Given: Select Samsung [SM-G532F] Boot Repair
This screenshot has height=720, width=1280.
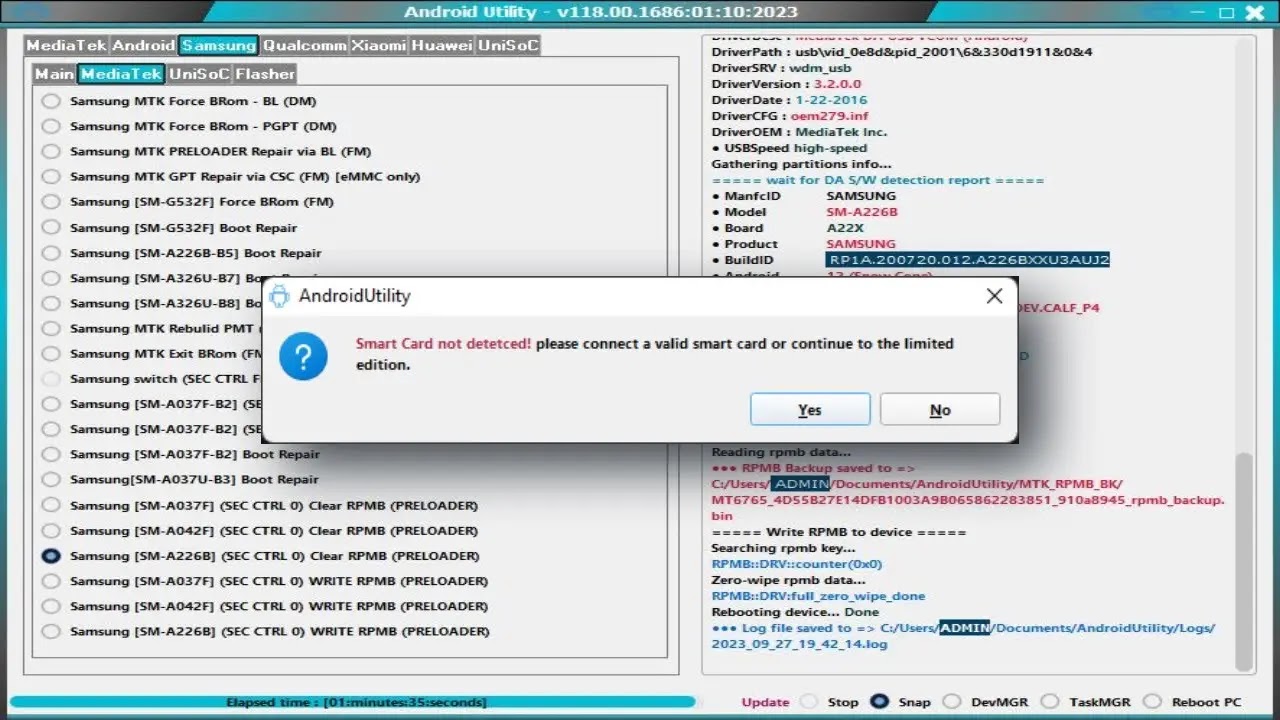Looking at the screenshot, I should pyautogui.click(x=50, y=228).
